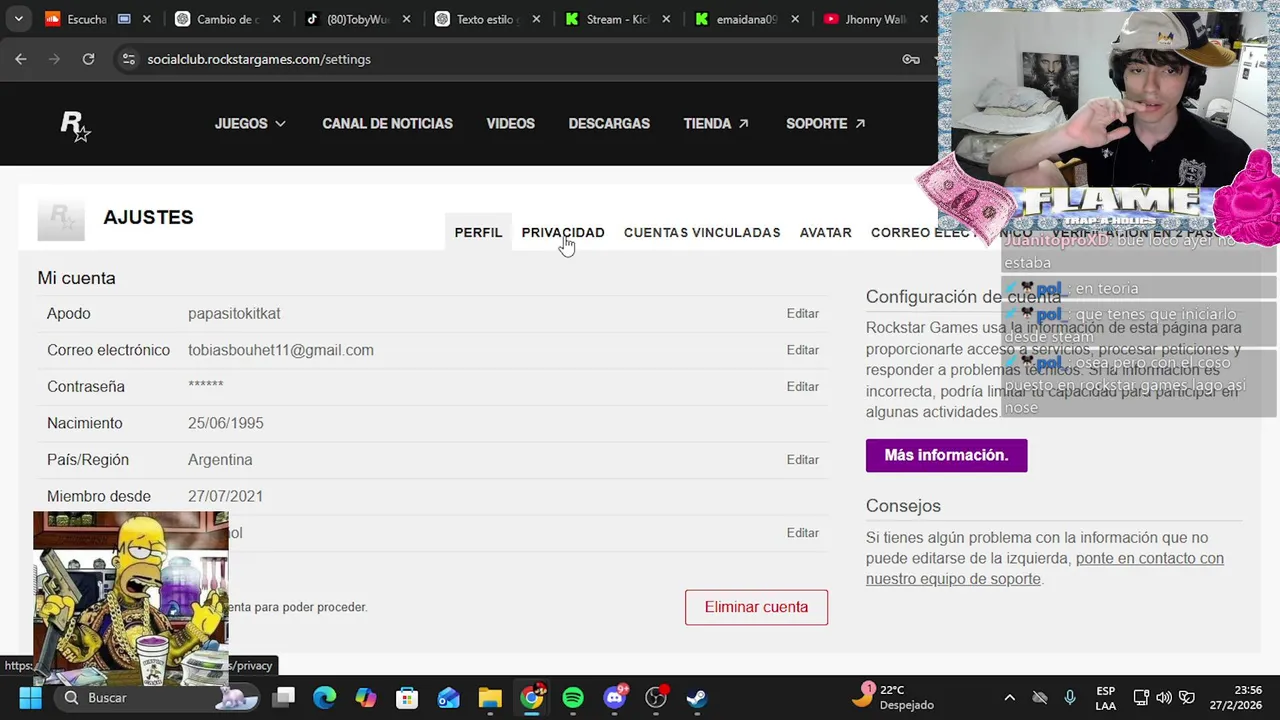Open Spotify from the taskbar
Viewport: 1280px width, 720px height.
click(573, 698)
